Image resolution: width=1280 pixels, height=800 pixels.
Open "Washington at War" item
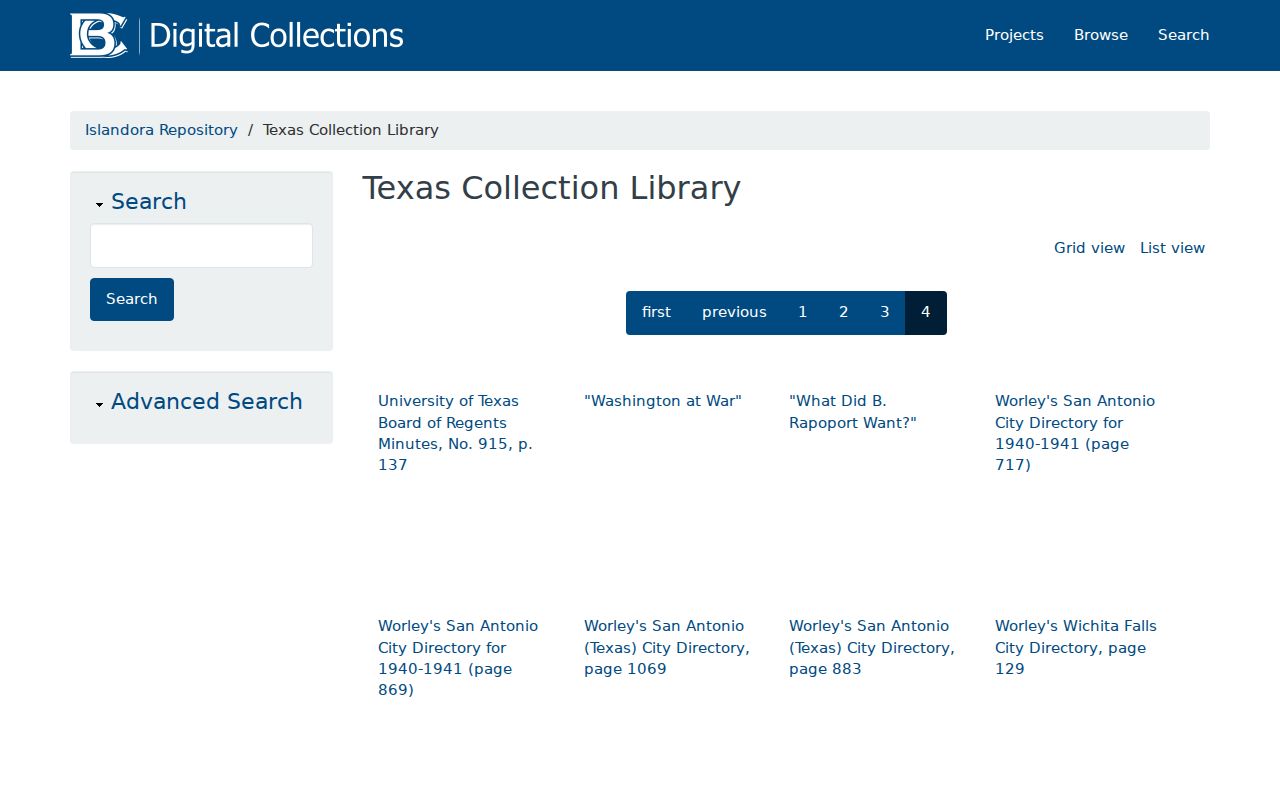(663, 401)
